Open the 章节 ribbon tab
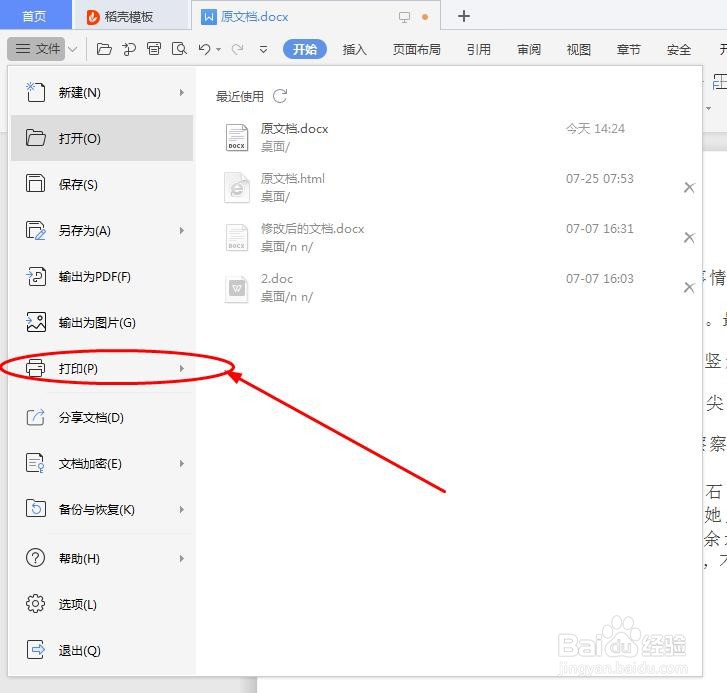Screen dimensions: 727x693 tap(629, 49)
